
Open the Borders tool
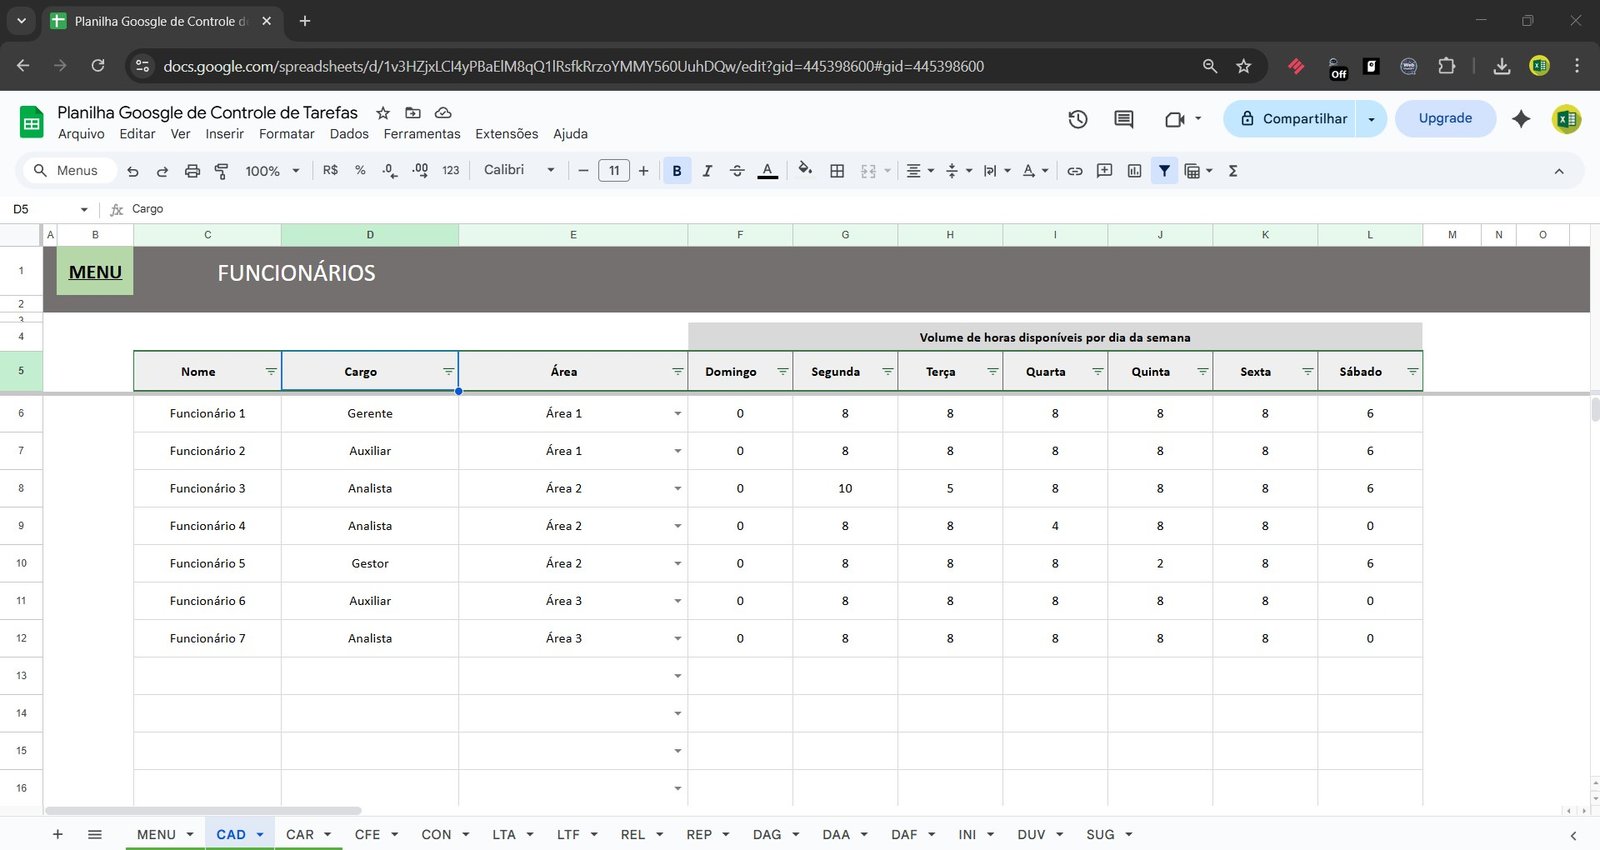point(837,171)
